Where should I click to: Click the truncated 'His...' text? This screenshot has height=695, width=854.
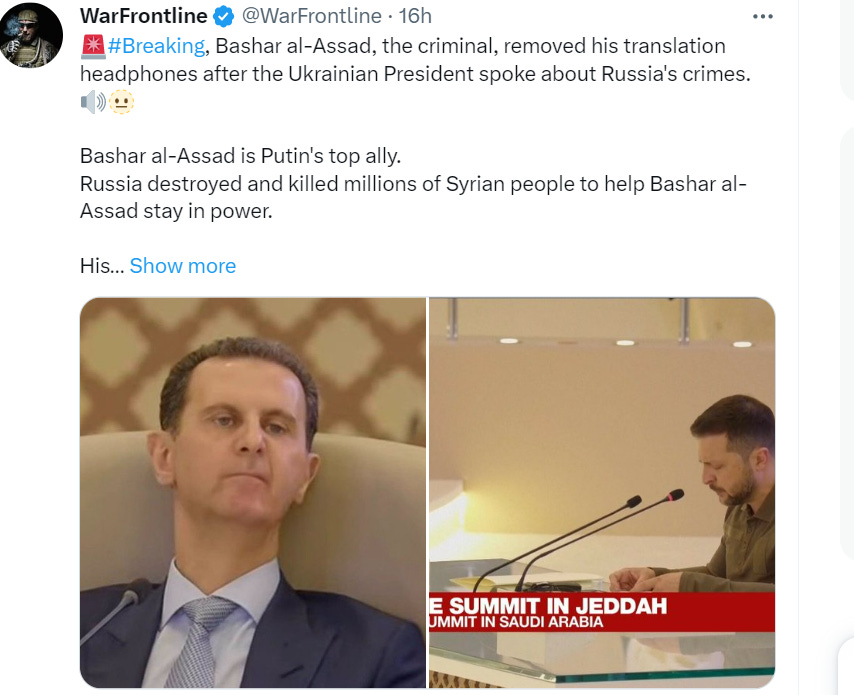pos(102,266)
